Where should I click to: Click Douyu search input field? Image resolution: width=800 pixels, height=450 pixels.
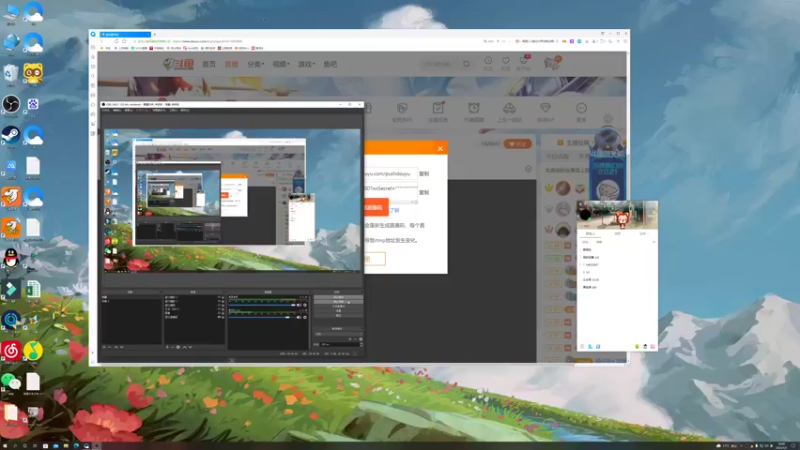click(441, 64)
